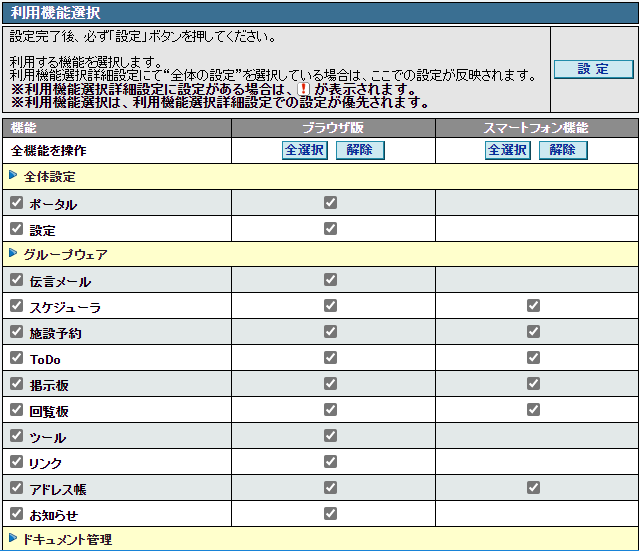This screenshot has width=639, height=551.
Task: Toggle the 設定 row checkbox in 機能 column
Action: tap(16, 229)
